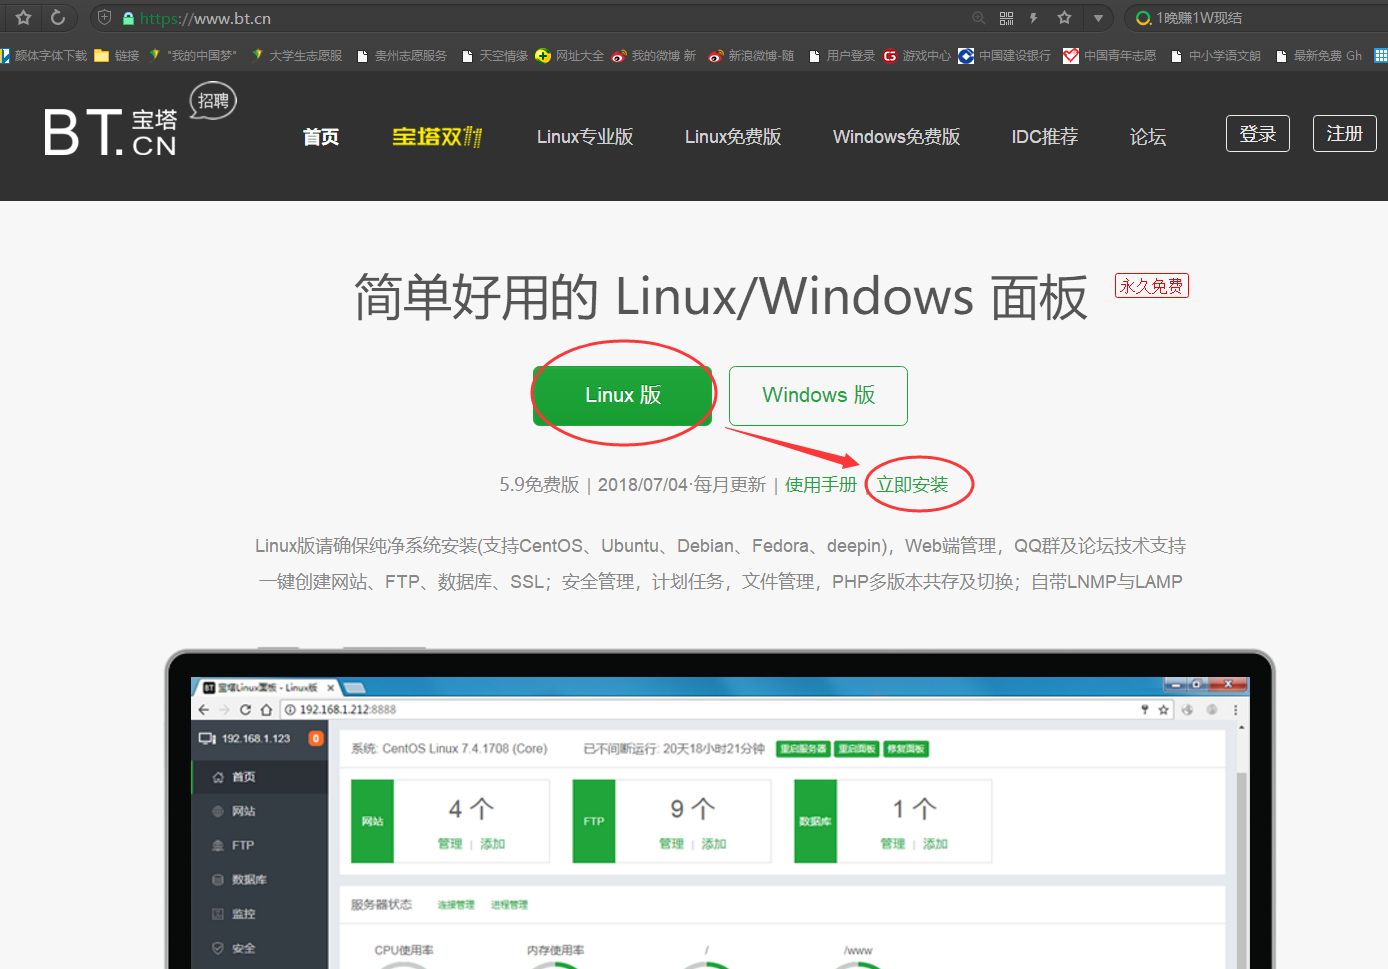Click the 立即安装 link
Screen dimensions: 1388x969
(912, 485)
